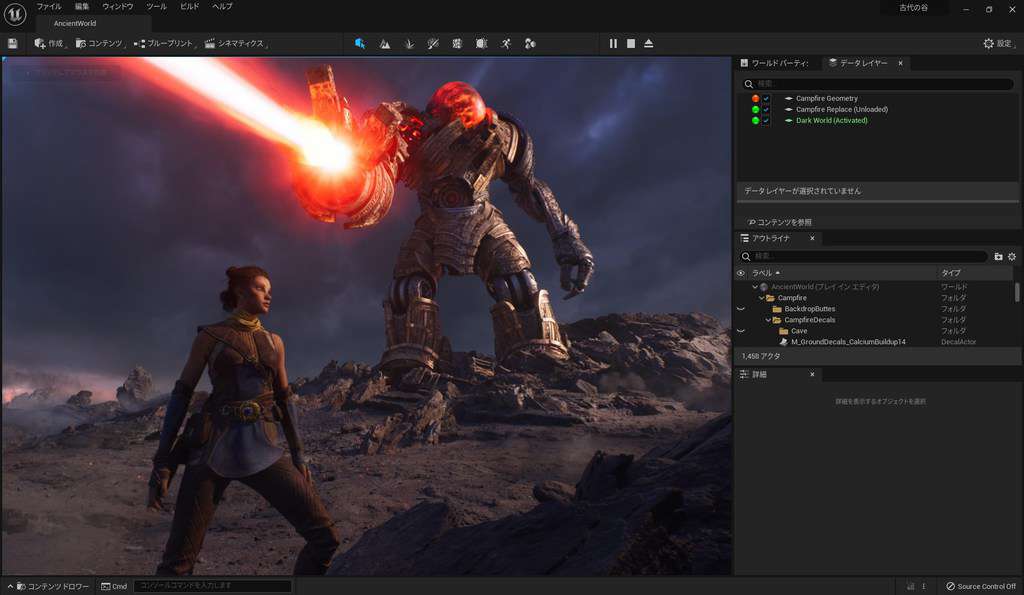This screenshot has height=595, width=1024.
Task: Add a new folder in the Outliner
Action: pyautogui.click(x=998, y=257)
